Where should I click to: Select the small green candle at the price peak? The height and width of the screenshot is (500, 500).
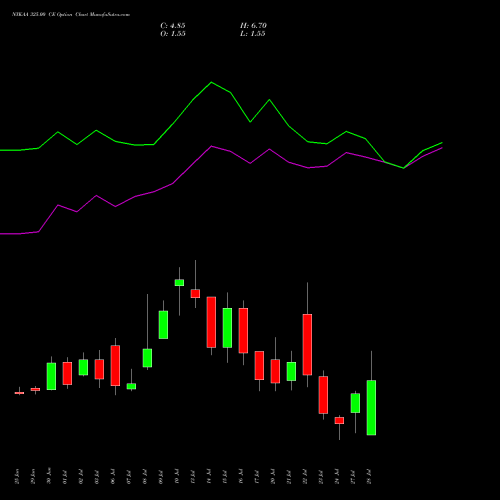click(179, 282)
